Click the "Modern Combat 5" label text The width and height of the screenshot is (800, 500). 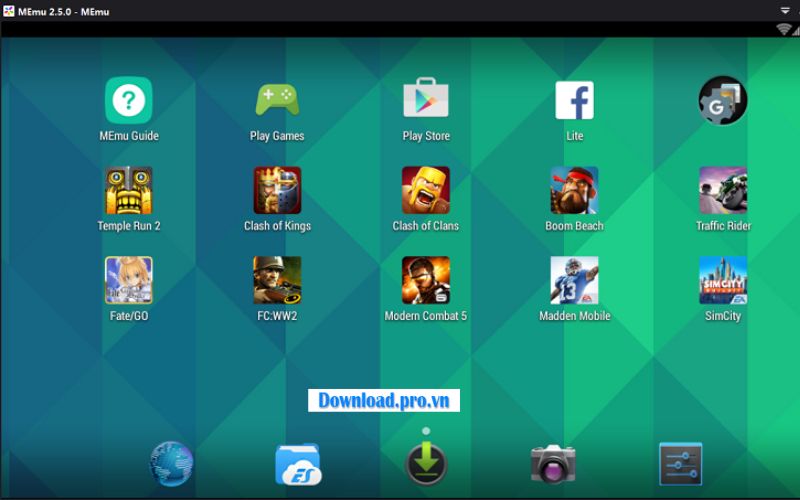(426, 316)
